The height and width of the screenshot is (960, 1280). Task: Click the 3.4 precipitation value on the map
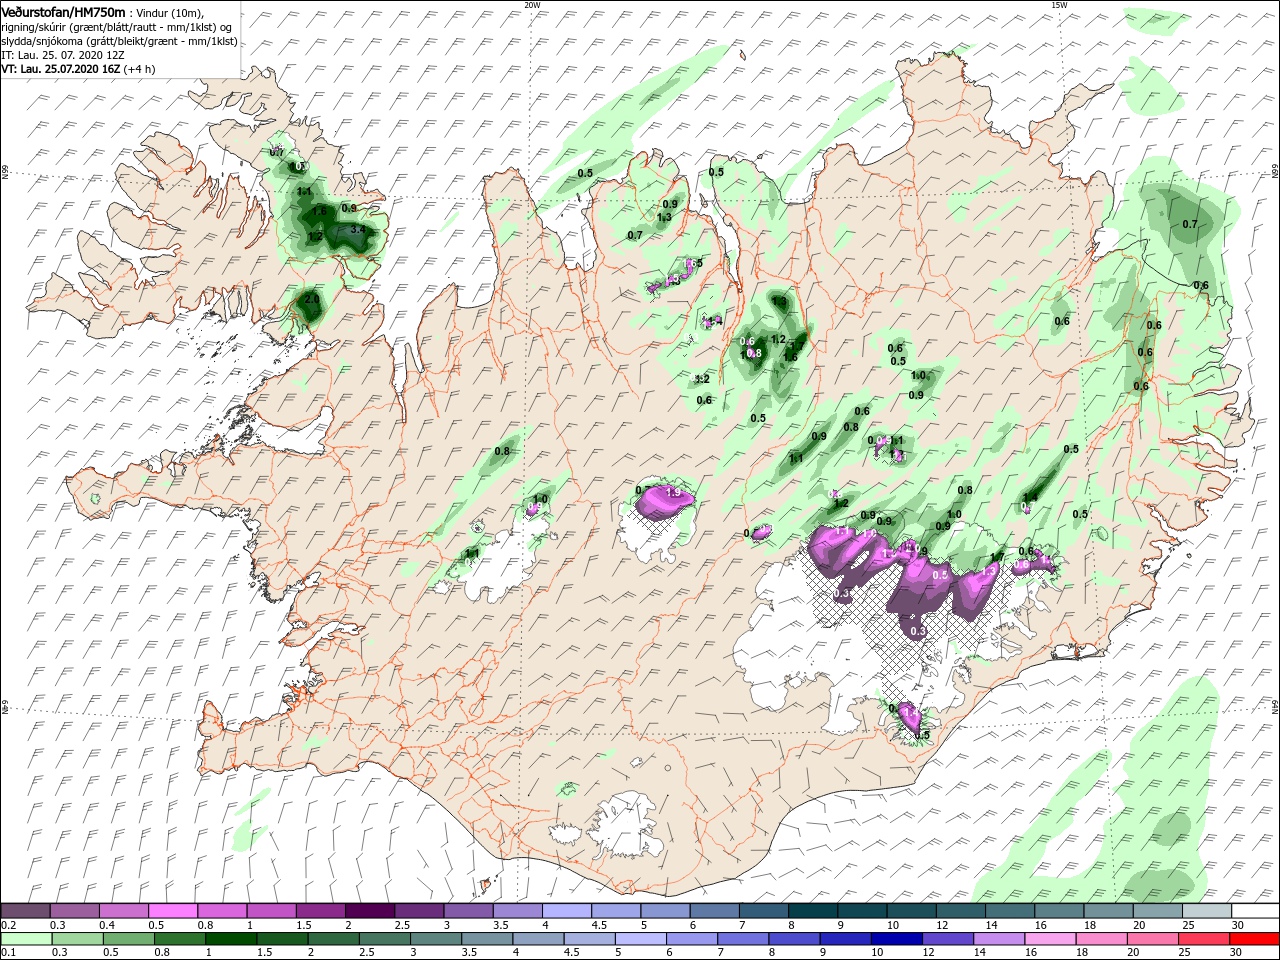(360, 230)
